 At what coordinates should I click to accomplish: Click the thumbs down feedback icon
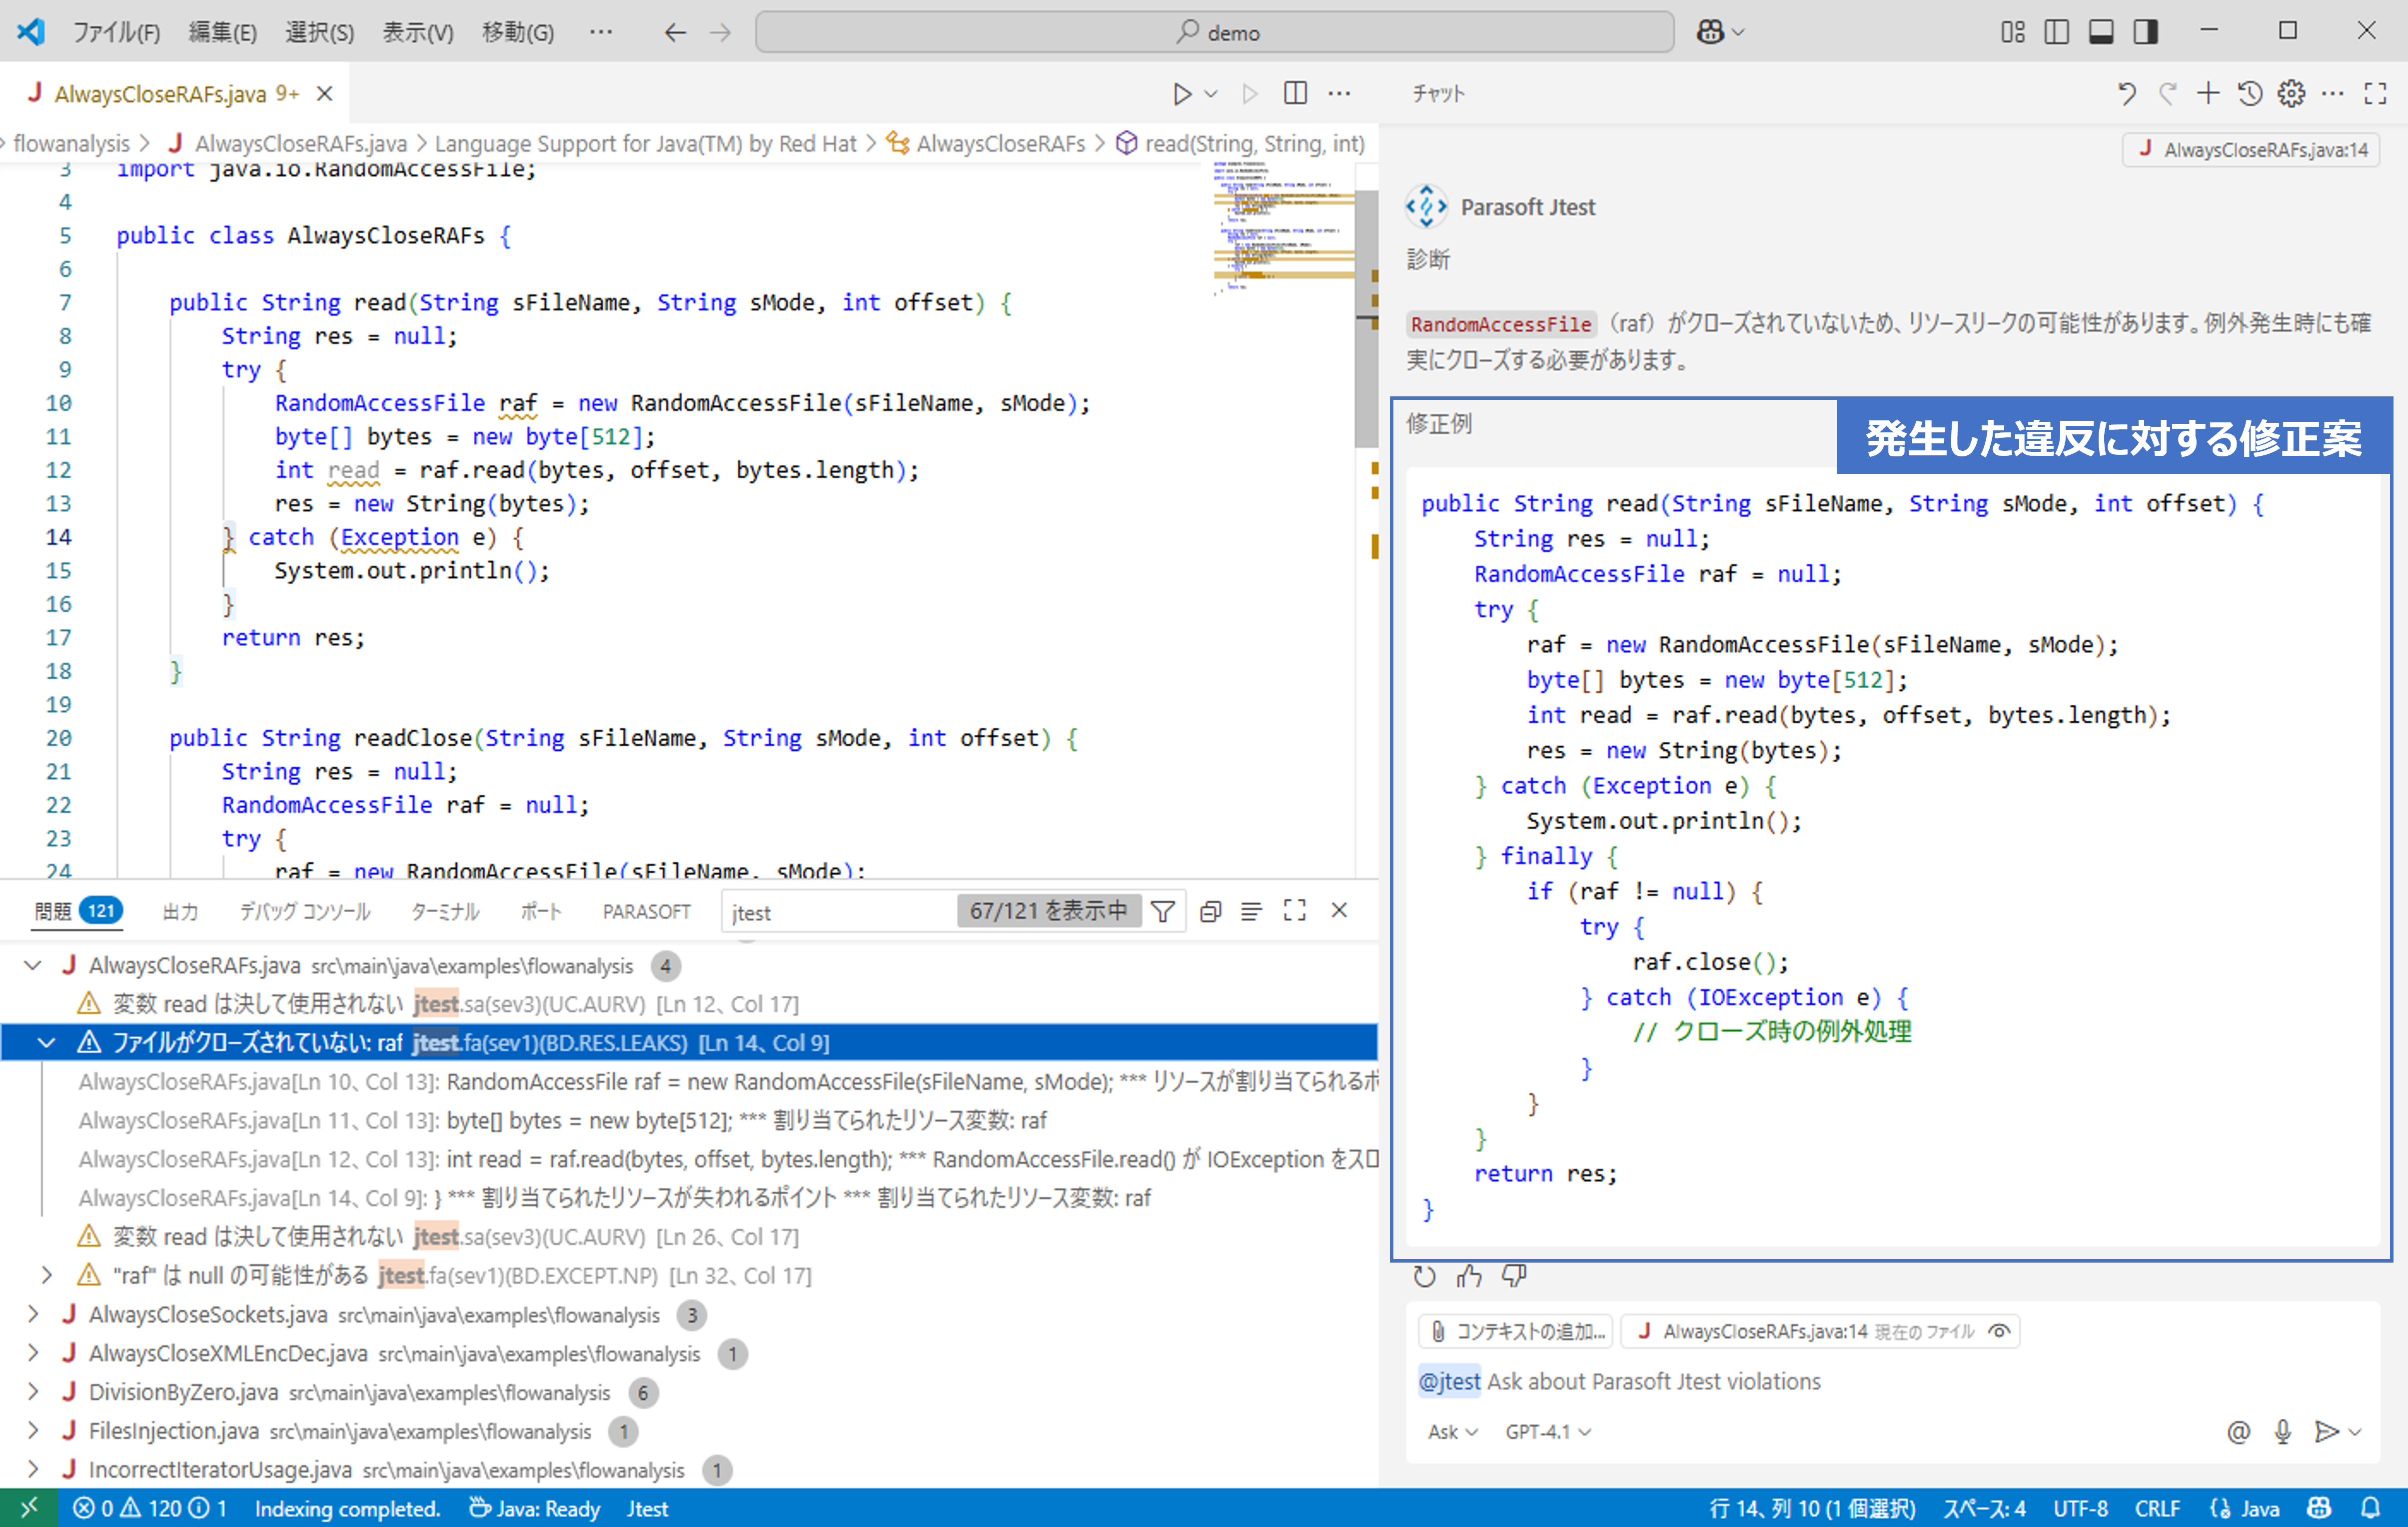point(1514,1276)
